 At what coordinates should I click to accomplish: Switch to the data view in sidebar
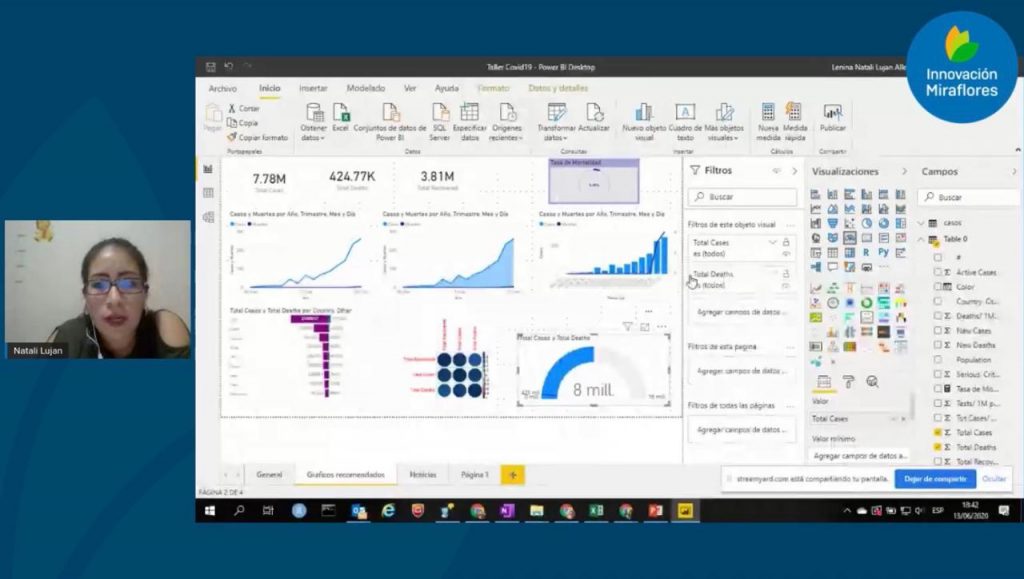click(208, 193)
